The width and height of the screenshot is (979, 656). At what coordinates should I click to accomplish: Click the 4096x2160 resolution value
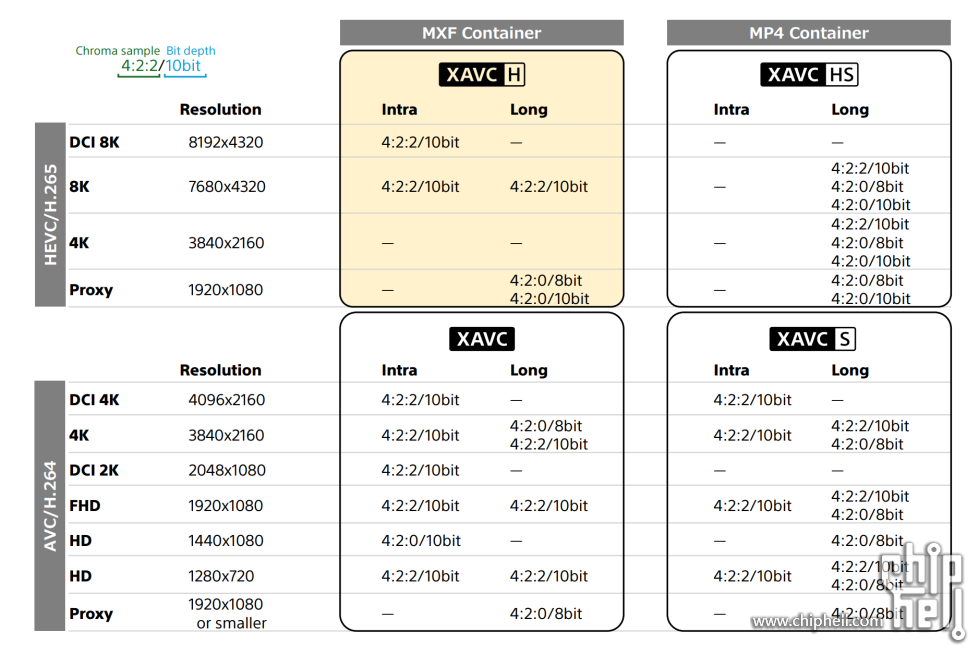[x=227, y=400]
